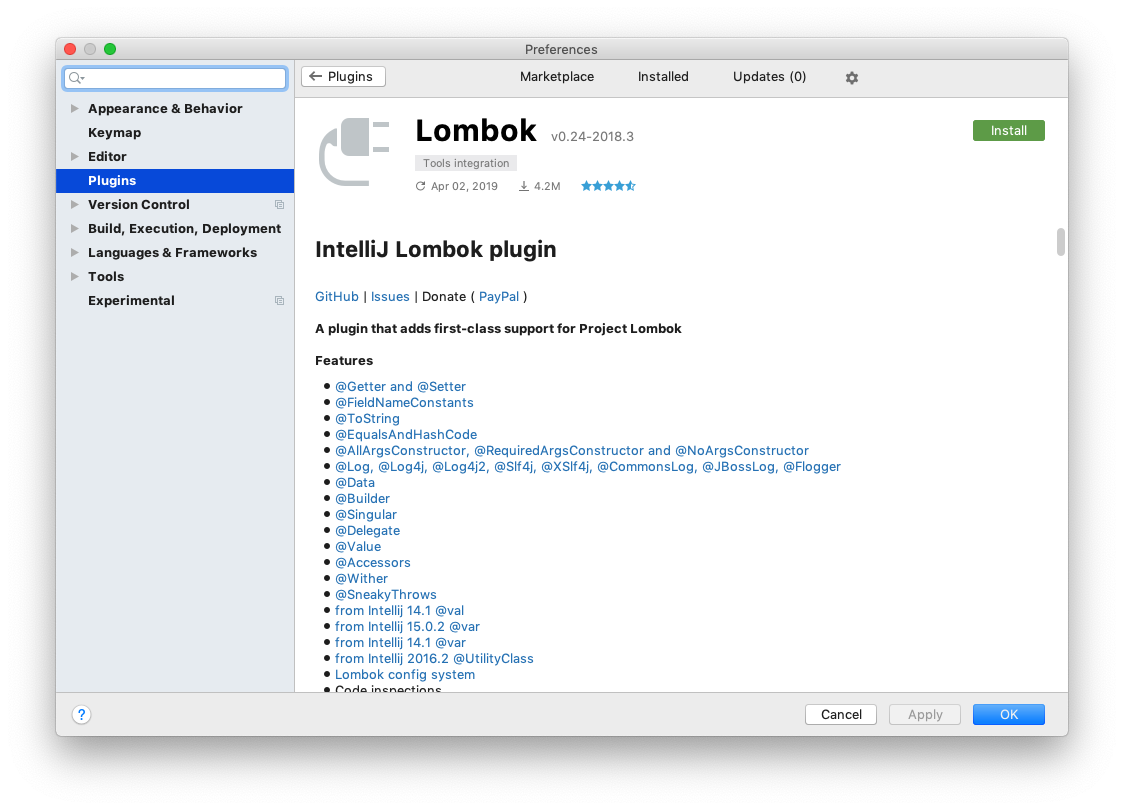
Task: Open the @AllArgsConstructor constructors link
Action: pyautogui.click(x=572, y=451)
